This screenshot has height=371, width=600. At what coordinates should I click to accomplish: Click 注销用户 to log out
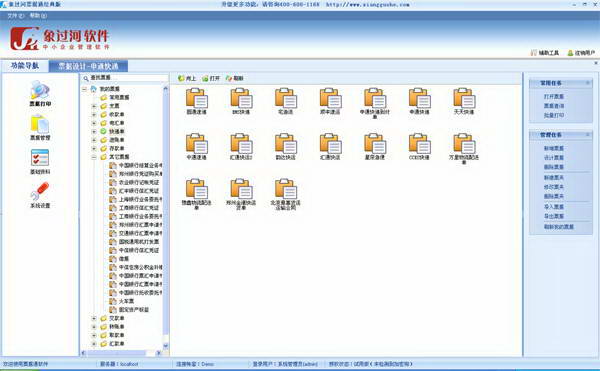tap(581, 53)
